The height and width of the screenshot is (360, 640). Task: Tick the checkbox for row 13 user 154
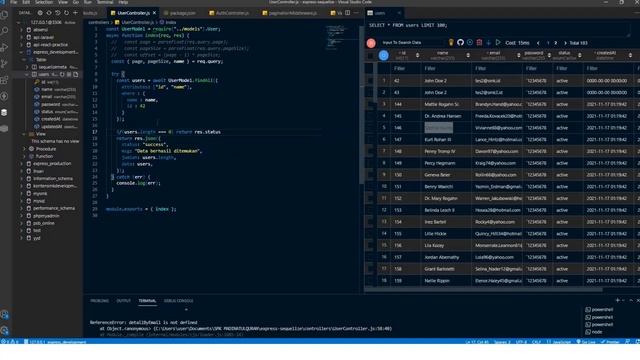[370, 222]
